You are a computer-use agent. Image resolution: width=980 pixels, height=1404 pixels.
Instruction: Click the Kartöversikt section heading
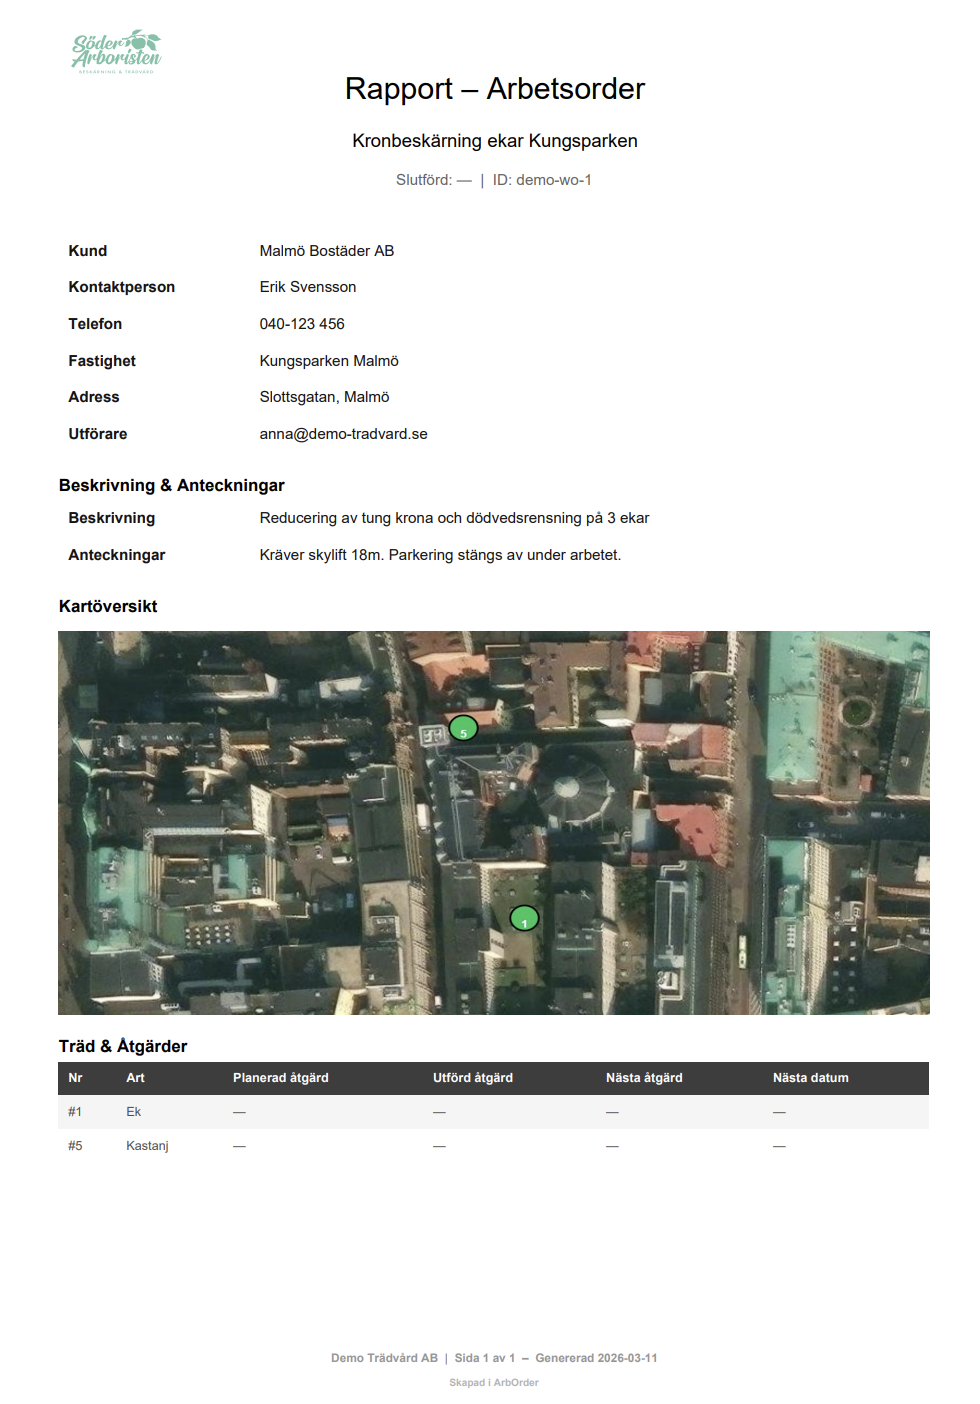coord(108,606)
